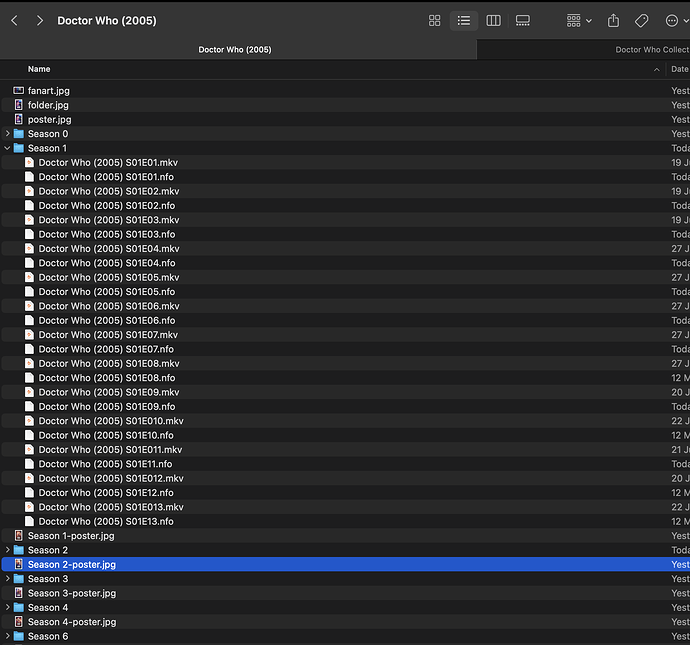Select file Doctor Who (2005) S01E03.nfo
This screenshot has width=690, height=645.
[107, 234]
